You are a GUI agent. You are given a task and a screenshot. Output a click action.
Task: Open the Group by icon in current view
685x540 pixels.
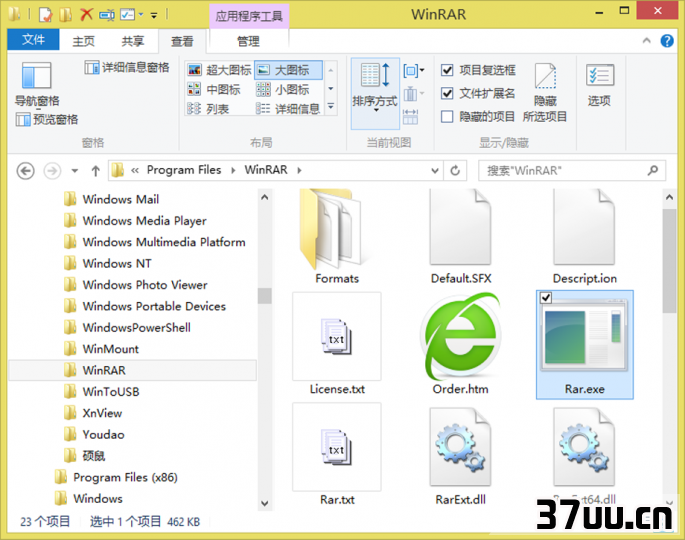pyautogui.click(x=413, y=70)
